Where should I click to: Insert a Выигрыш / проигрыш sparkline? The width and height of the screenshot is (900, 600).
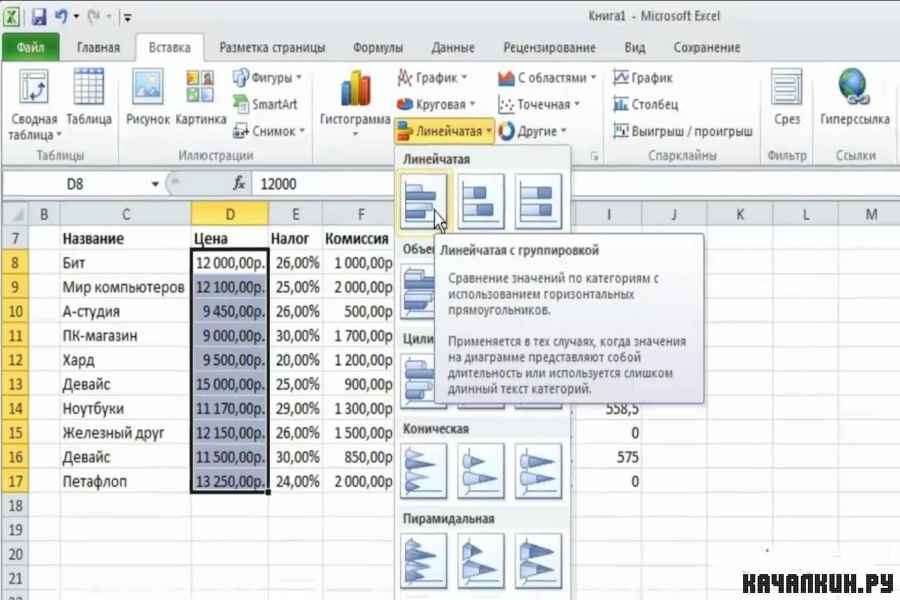tap(683, 131)
